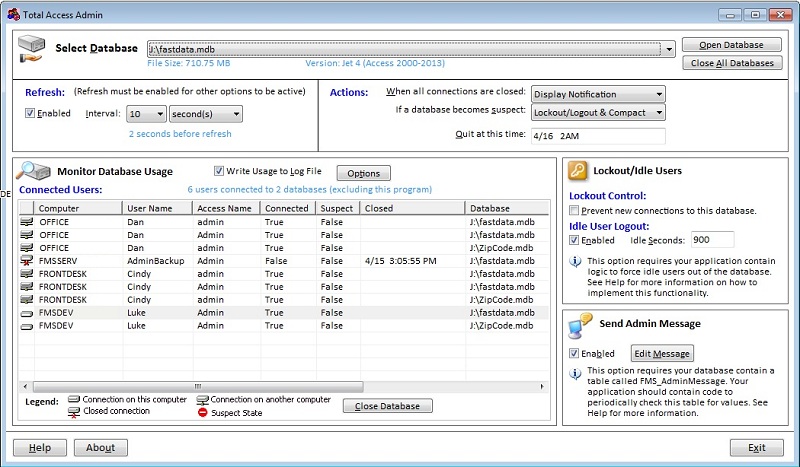
Task: Open the Help button
Action: pos(40,448)
